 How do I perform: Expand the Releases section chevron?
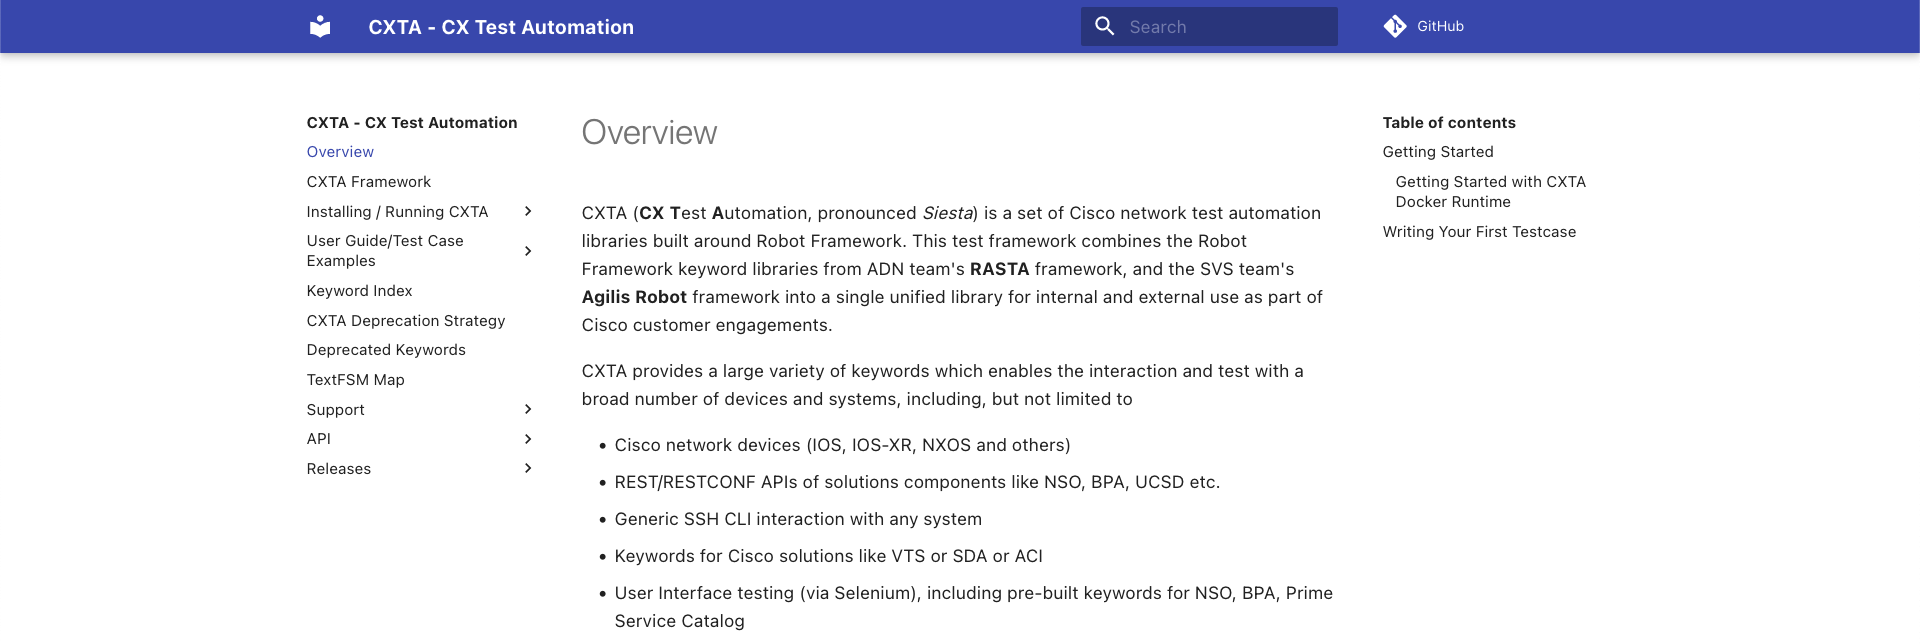pos(528,468)
